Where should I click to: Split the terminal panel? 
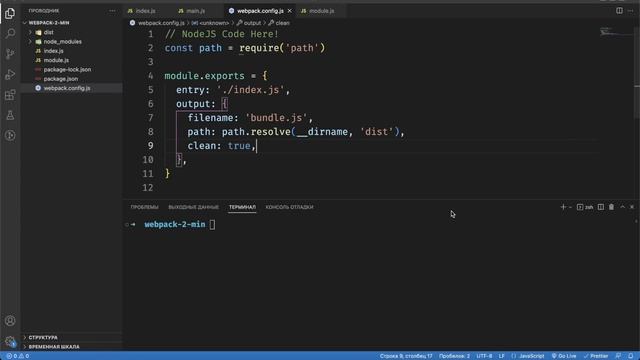[600, 207]
